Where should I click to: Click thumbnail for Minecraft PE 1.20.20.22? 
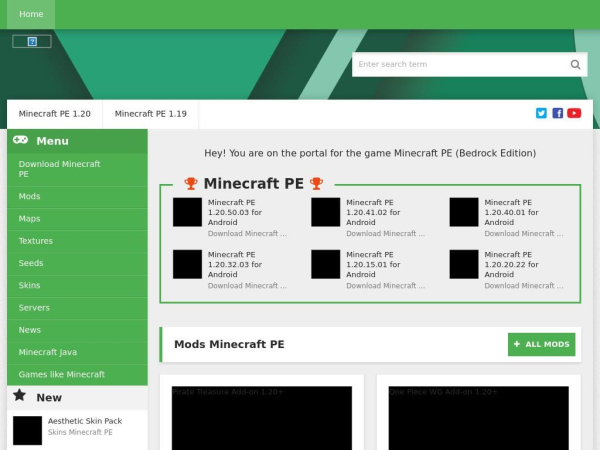pos(464,264)
